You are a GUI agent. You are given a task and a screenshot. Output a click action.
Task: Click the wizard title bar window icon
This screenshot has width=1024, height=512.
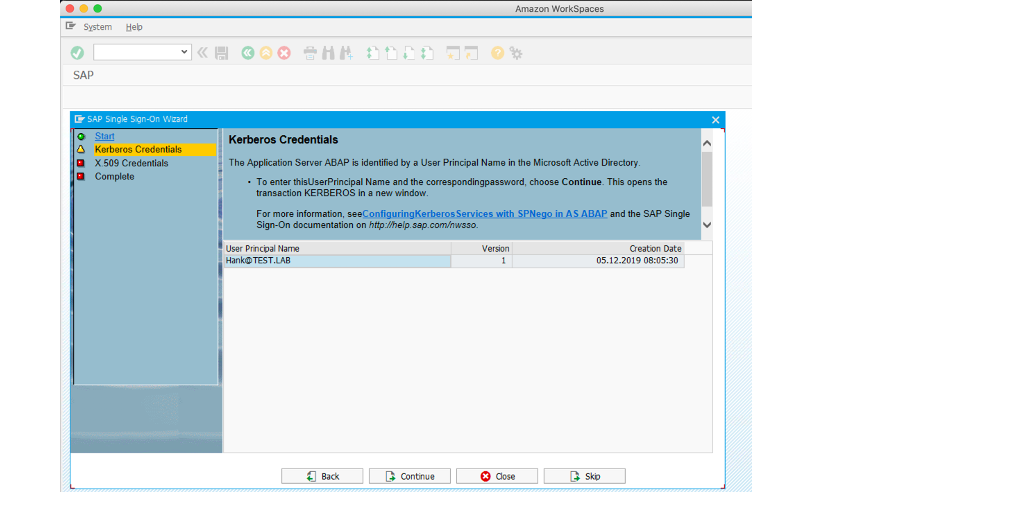(x=80, y=119)
